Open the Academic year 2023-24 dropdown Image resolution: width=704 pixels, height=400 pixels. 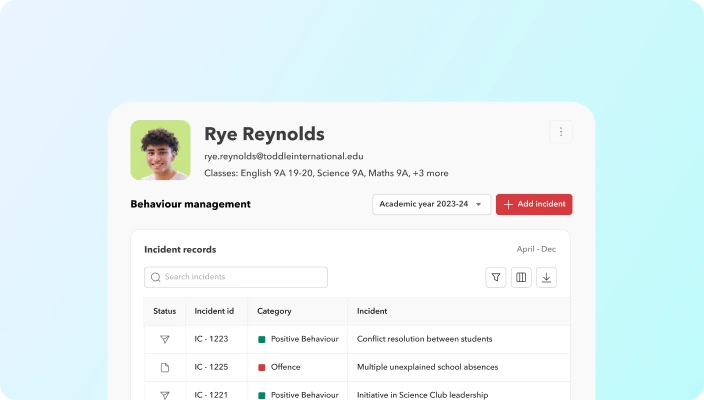(431, 204)
